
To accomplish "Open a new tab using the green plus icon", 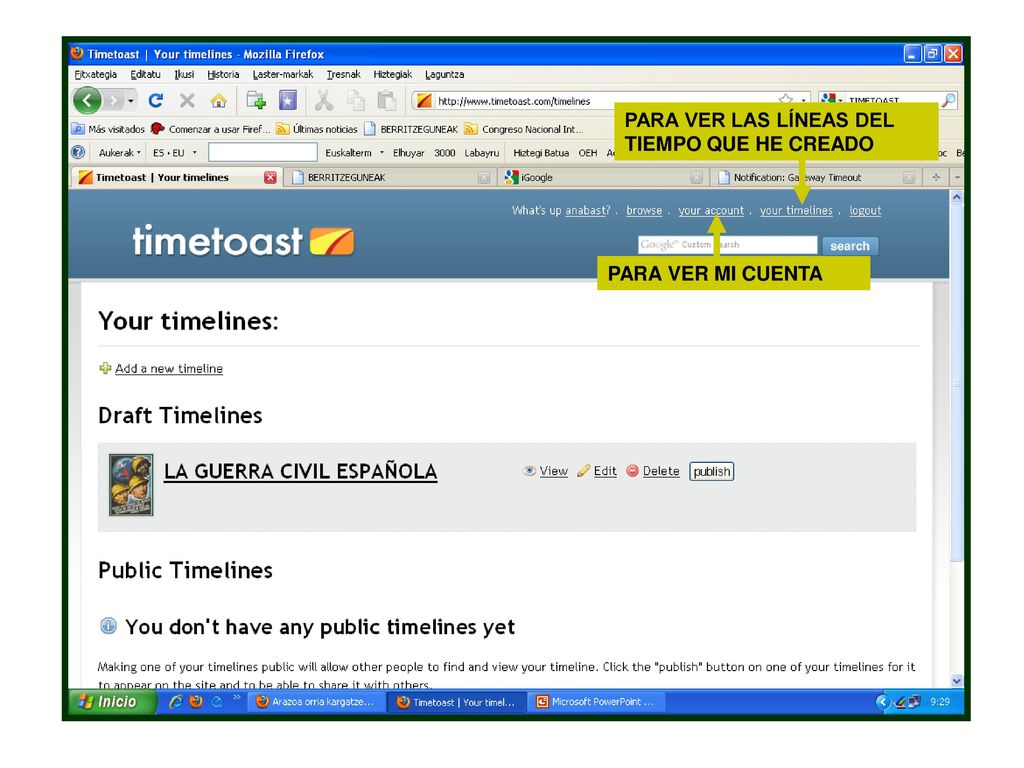I will click(x=255, y=101).
